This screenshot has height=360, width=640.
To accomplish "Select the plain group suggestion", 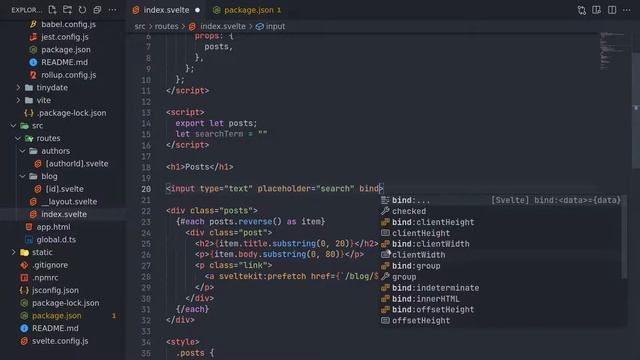I will click(x=501, y=277).
